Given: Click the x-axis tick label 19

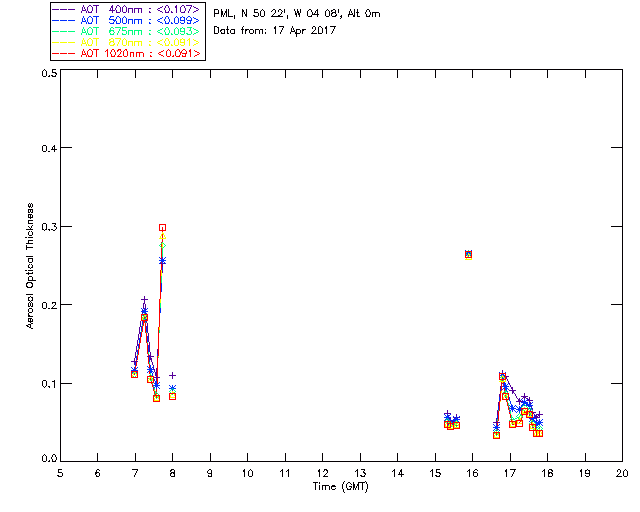Looking at the screenshot, I should click(x=585, y=473).
